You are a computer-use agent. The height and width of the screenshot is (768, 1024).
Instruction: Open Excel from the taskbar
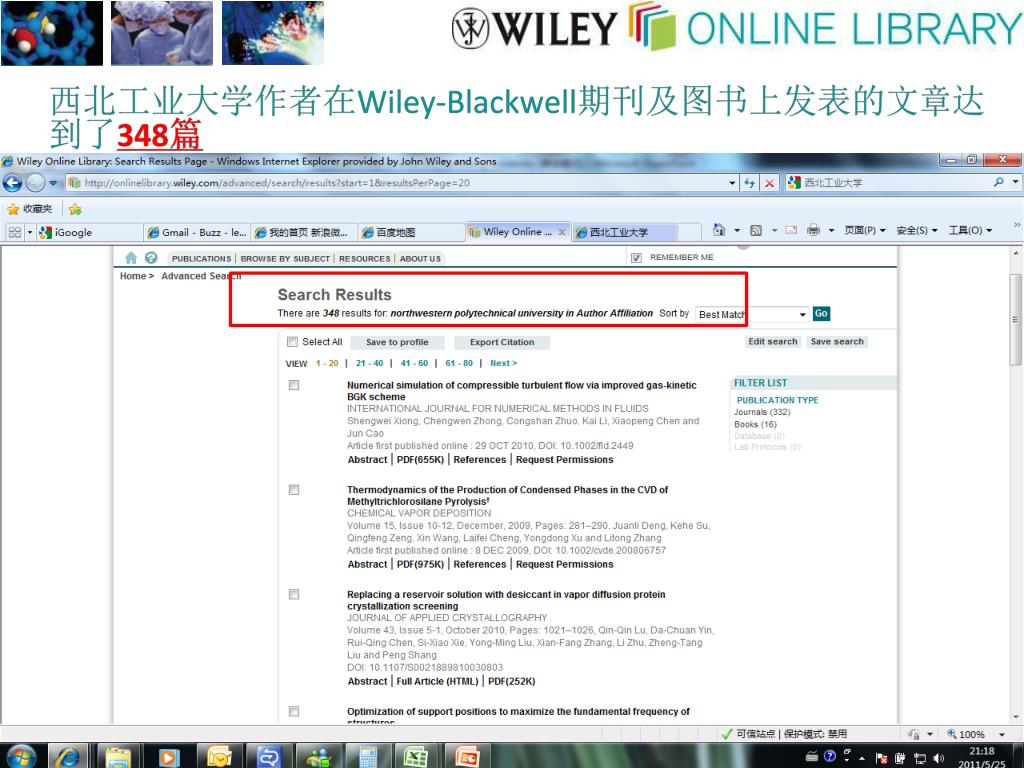(415, 756)
